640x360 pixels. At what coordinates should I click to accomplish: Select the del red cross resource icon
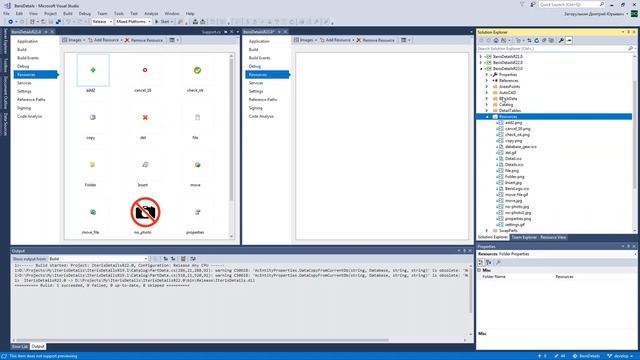click(x=144, y=118)
